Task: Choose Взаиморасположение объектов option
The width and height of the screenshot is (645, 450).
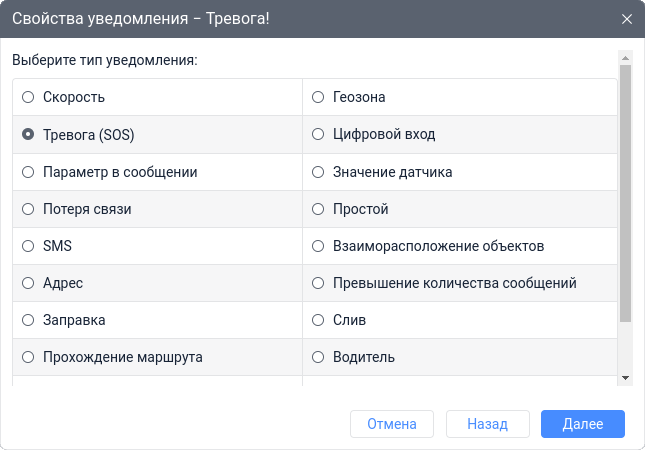Action: (318, 246)
